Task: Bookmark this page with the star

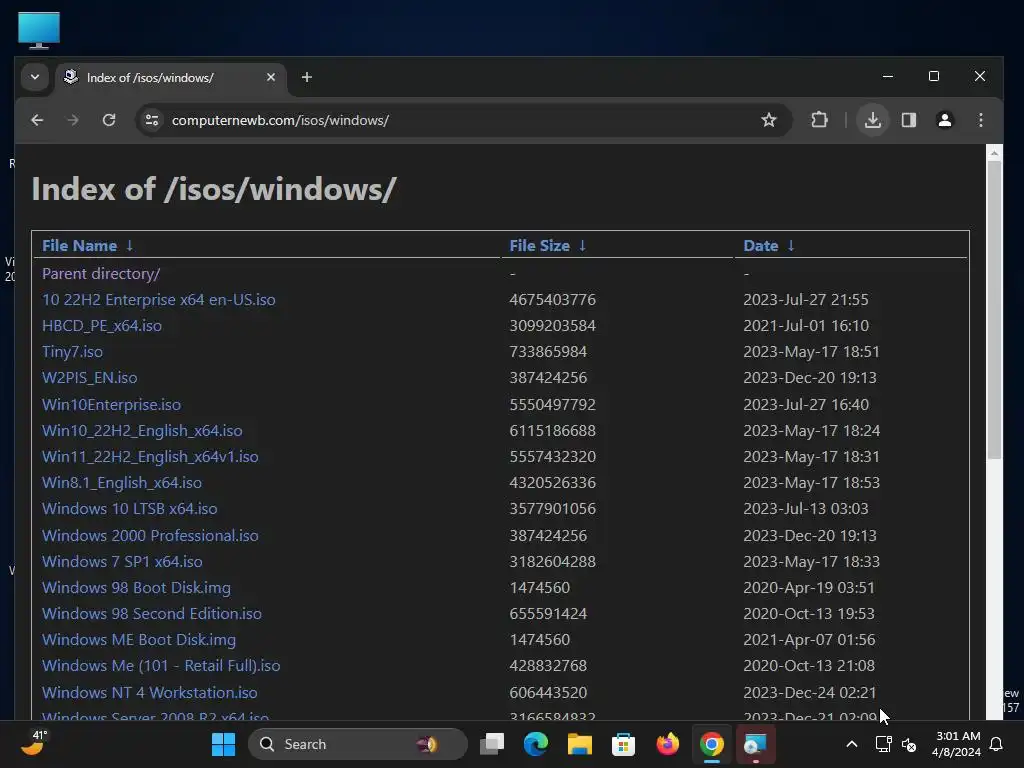Action: click(x=769, y=120)
